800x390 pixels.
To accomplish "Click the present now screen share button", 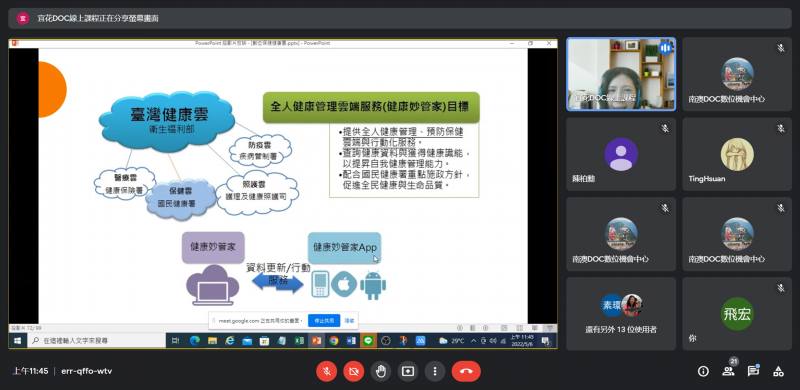I will point(408,372).
